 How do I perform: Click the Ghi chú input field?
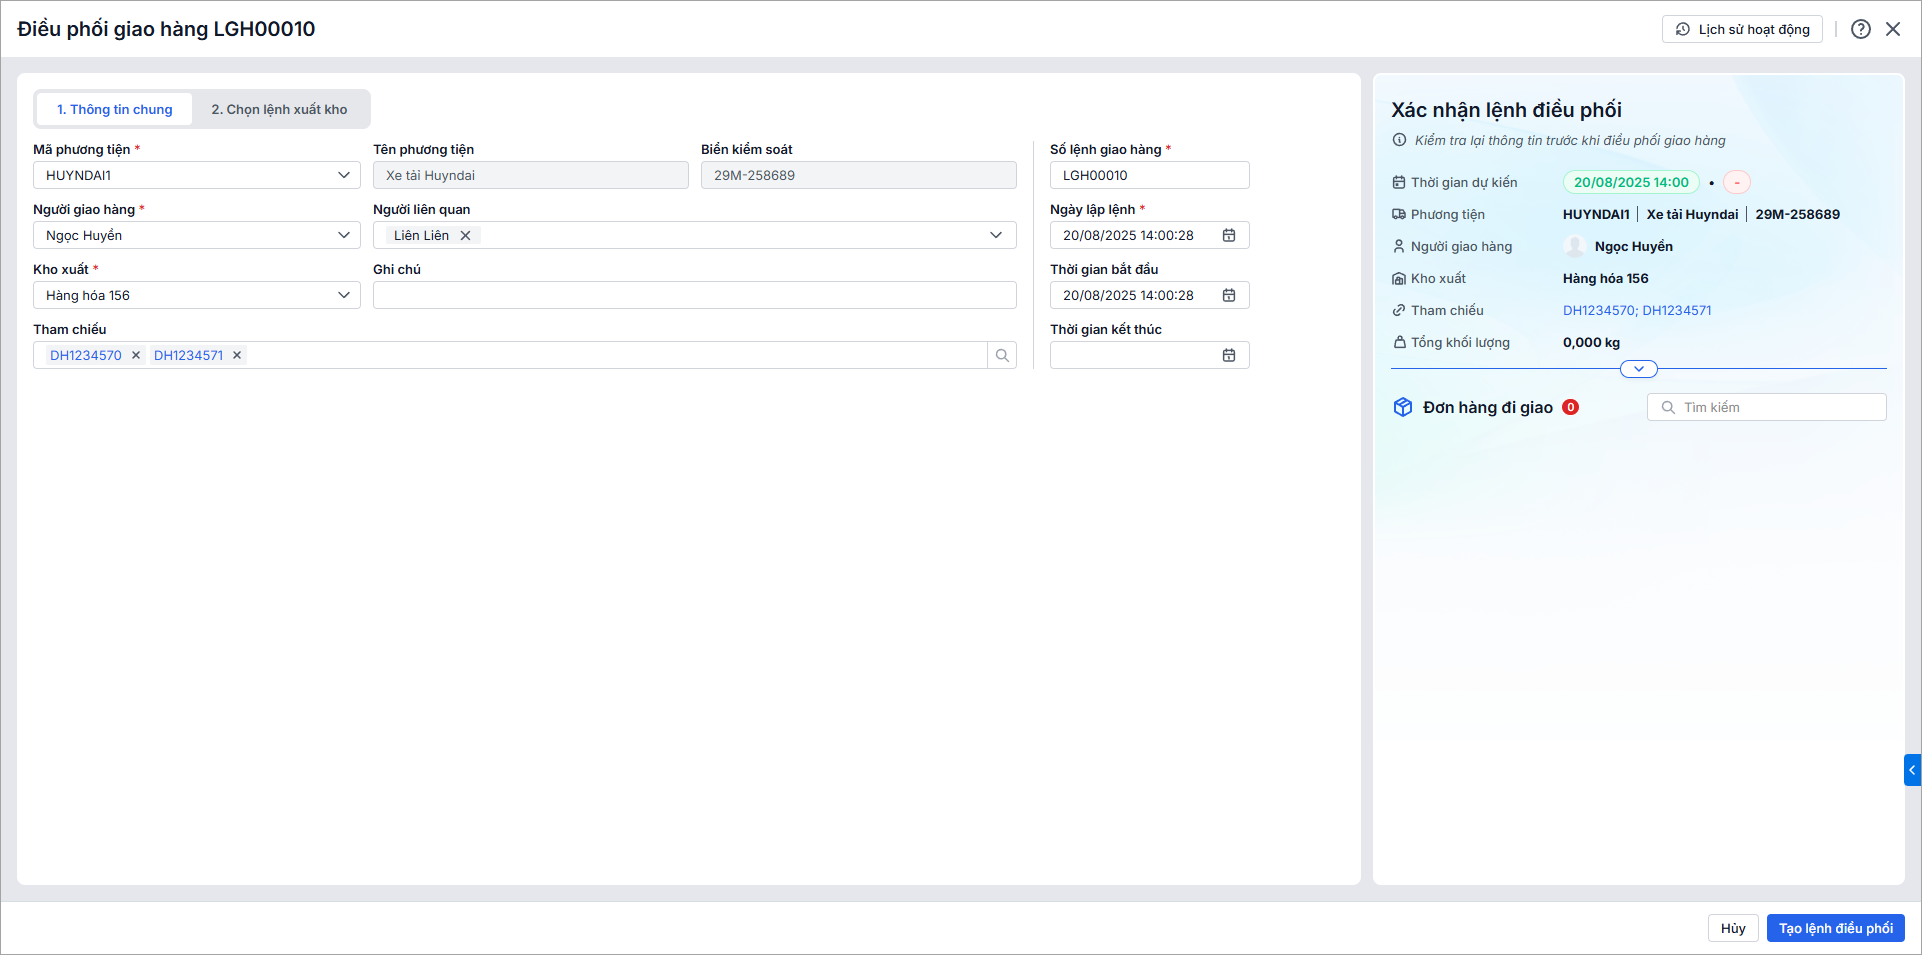[x=694, y=295]
